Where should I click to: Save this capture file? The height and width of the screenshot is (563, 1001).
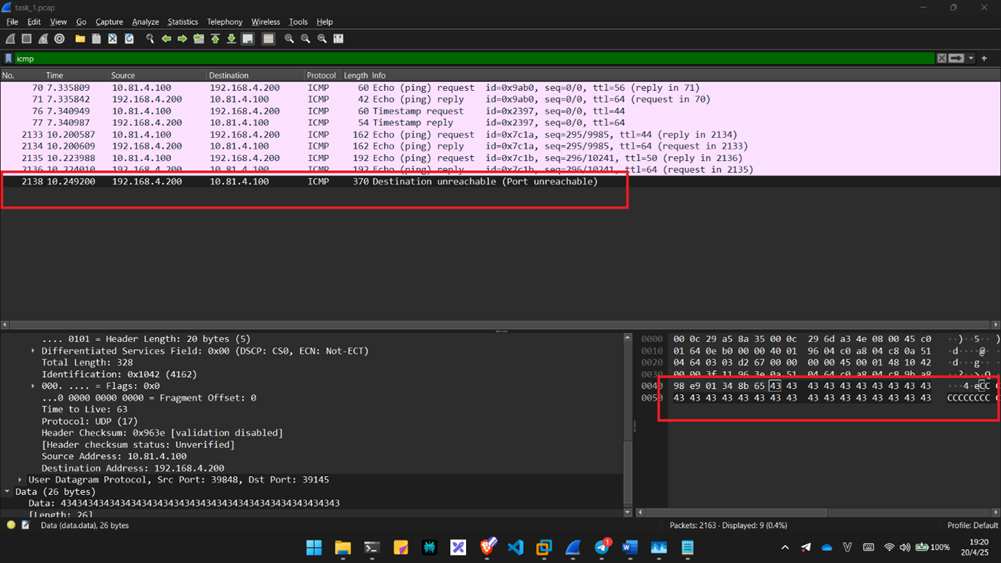click(96, 39)
